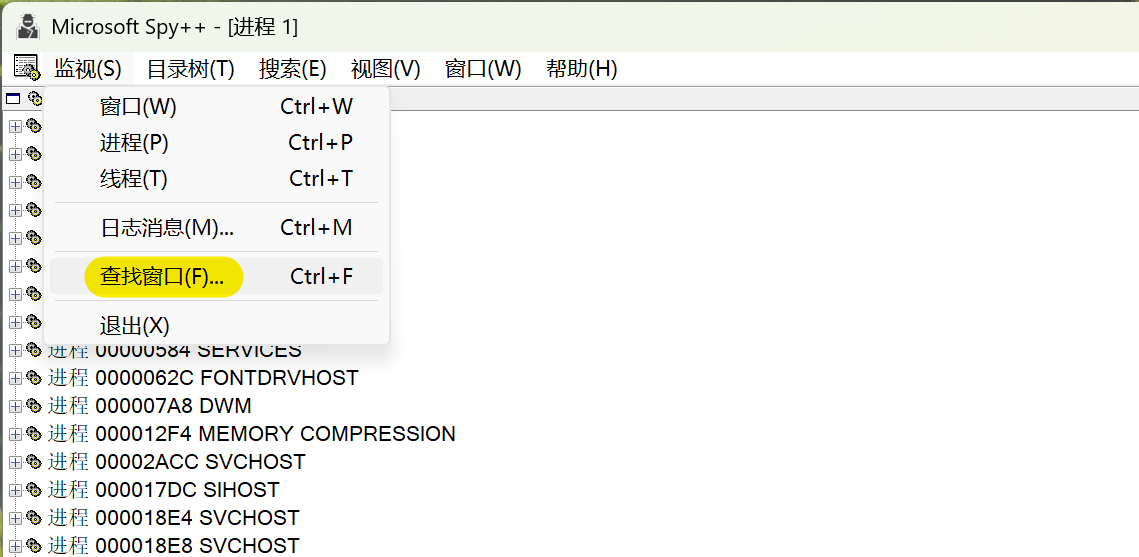Choose 退出(X) to exit Spy++
Image resolution: width=1139 pixels, height=557 pixels.
pos(135,326)
